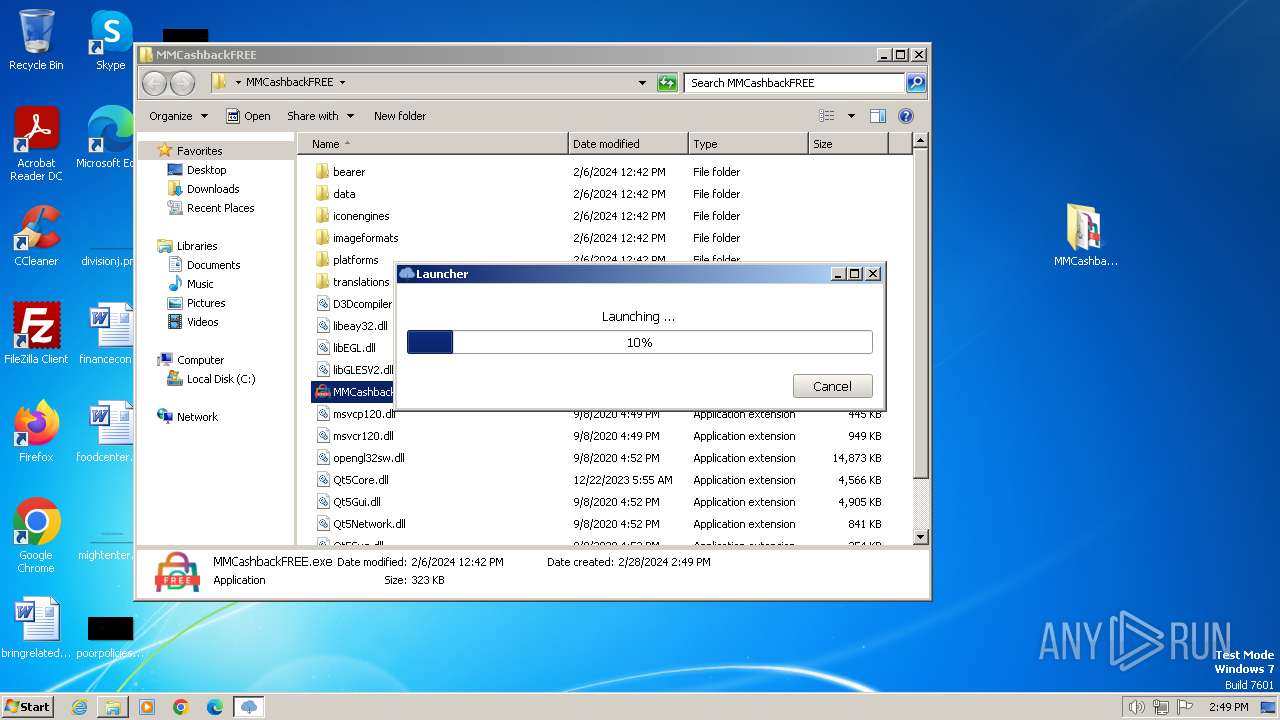Select the MMCashba... folder on desktop
Viewport: 1280px width, 720px height.
tap(1085, 235)
